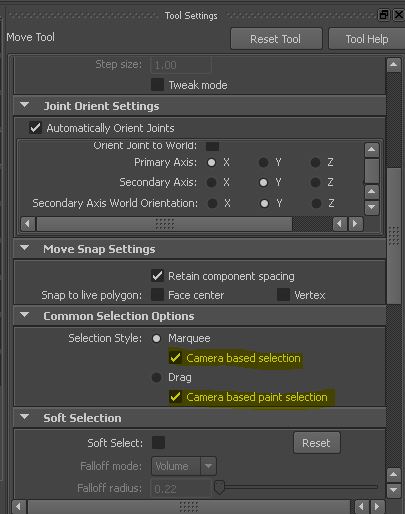Collapse Joint Orient Settings section

(24, 105)
